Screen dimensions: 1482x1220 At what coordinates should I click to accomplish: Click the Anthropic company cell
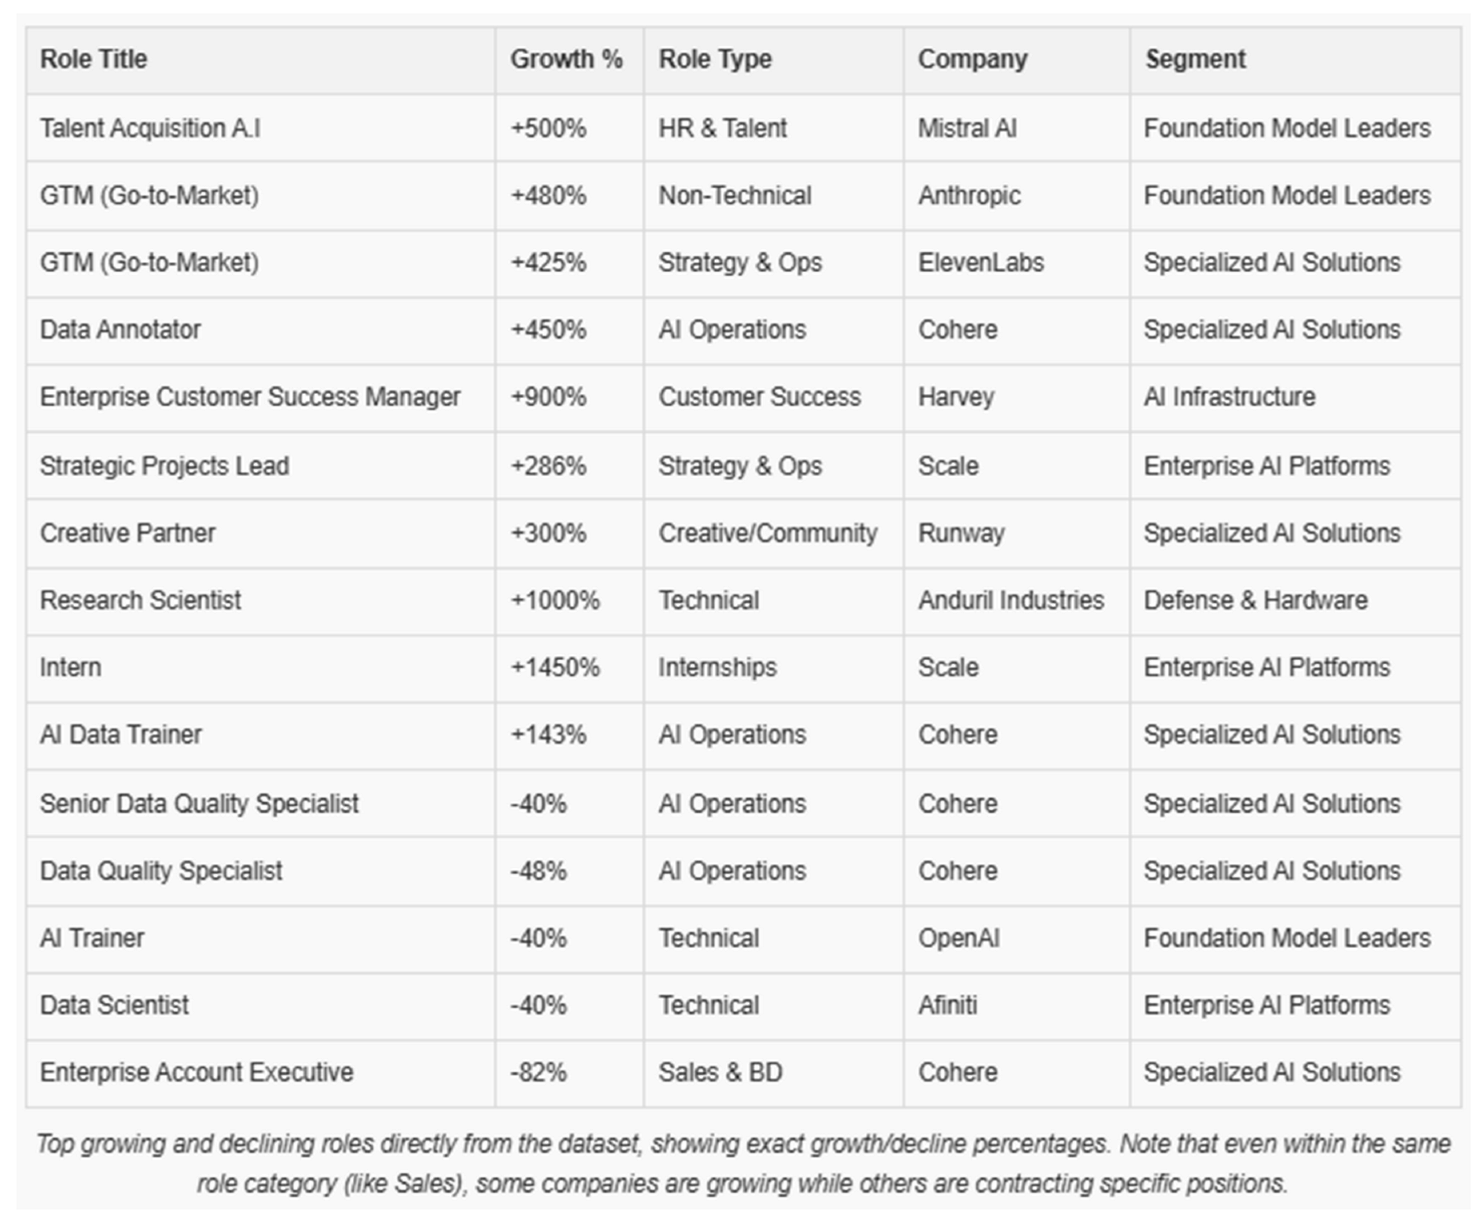[969, 195]
